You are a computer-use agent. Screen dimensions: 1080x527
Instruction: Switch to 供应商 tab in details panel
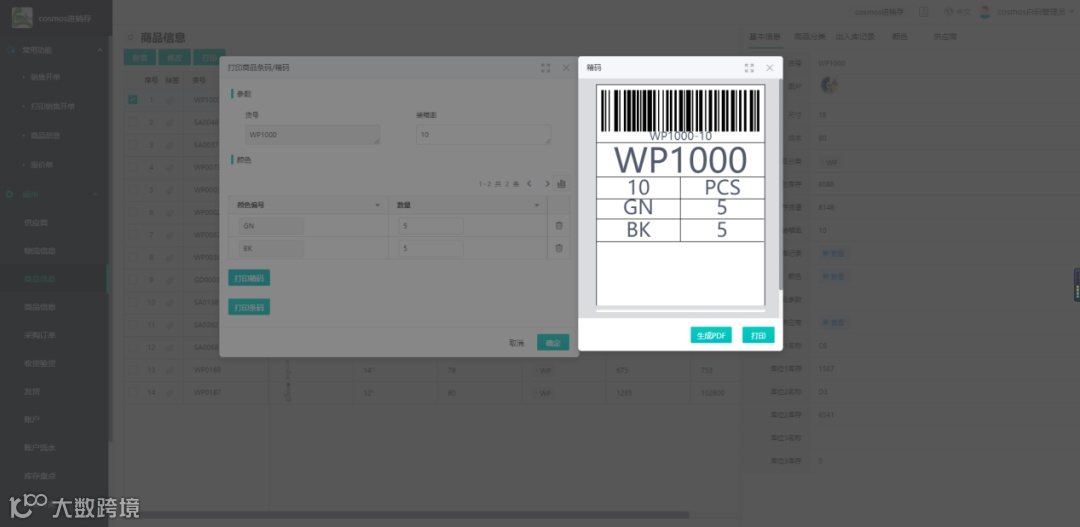tap(944, 37)
